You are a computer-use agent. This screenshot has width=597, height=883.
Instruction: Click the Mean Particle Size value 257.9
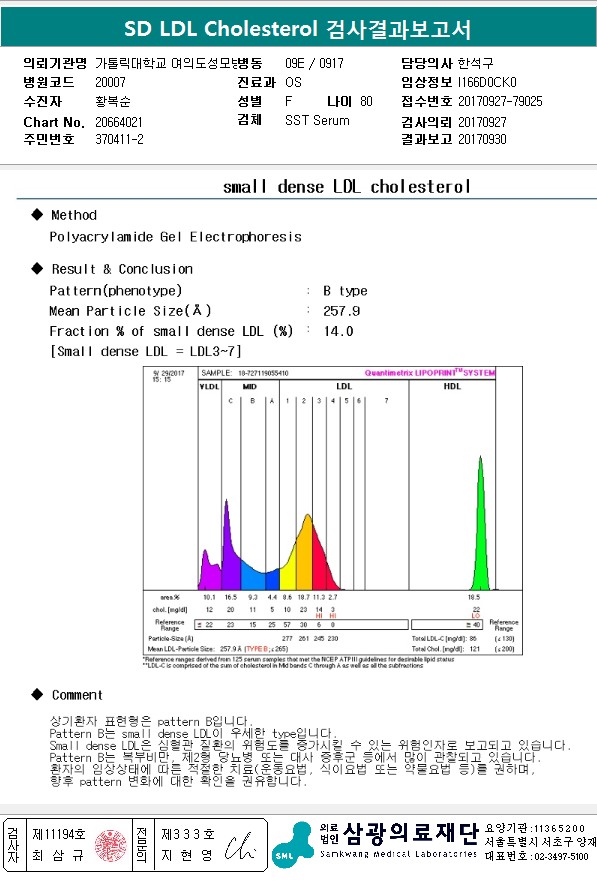(341, 311)
